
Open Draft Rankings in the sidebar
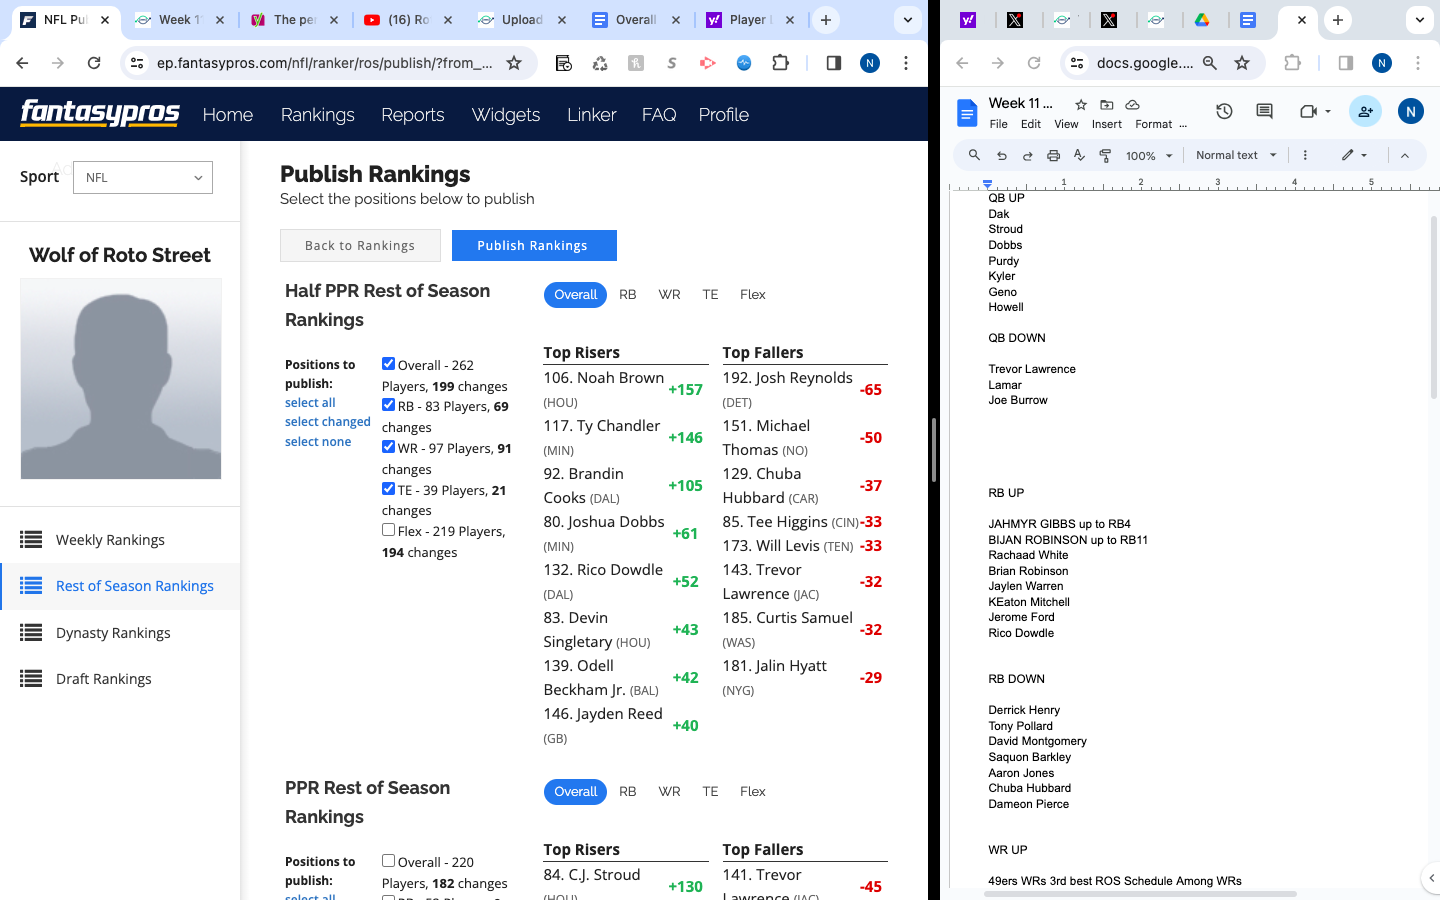(104, 679)
